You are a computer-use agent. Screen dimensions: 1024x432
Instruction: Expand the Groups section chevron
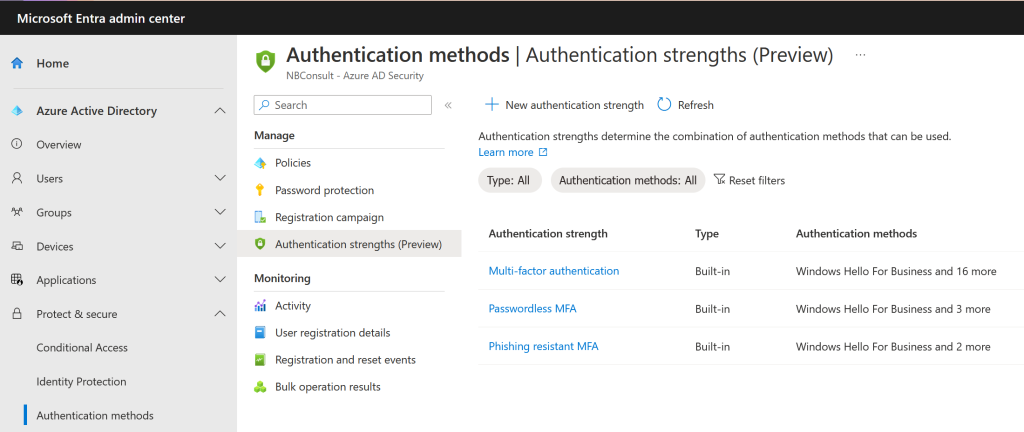pos(220,212)
